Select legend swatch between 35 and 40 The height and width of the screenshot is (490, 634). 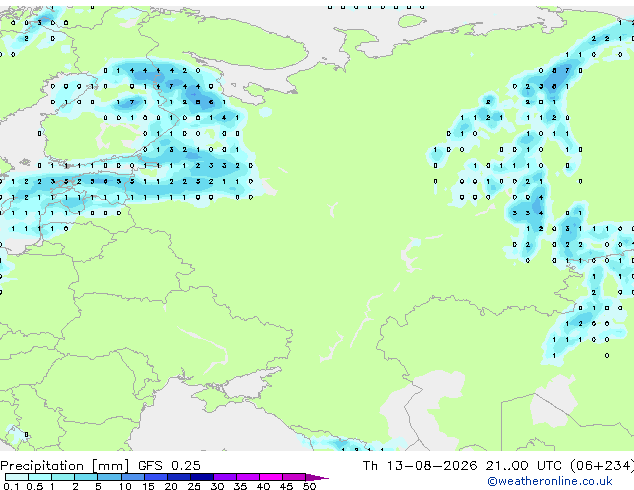click(248, 477)
